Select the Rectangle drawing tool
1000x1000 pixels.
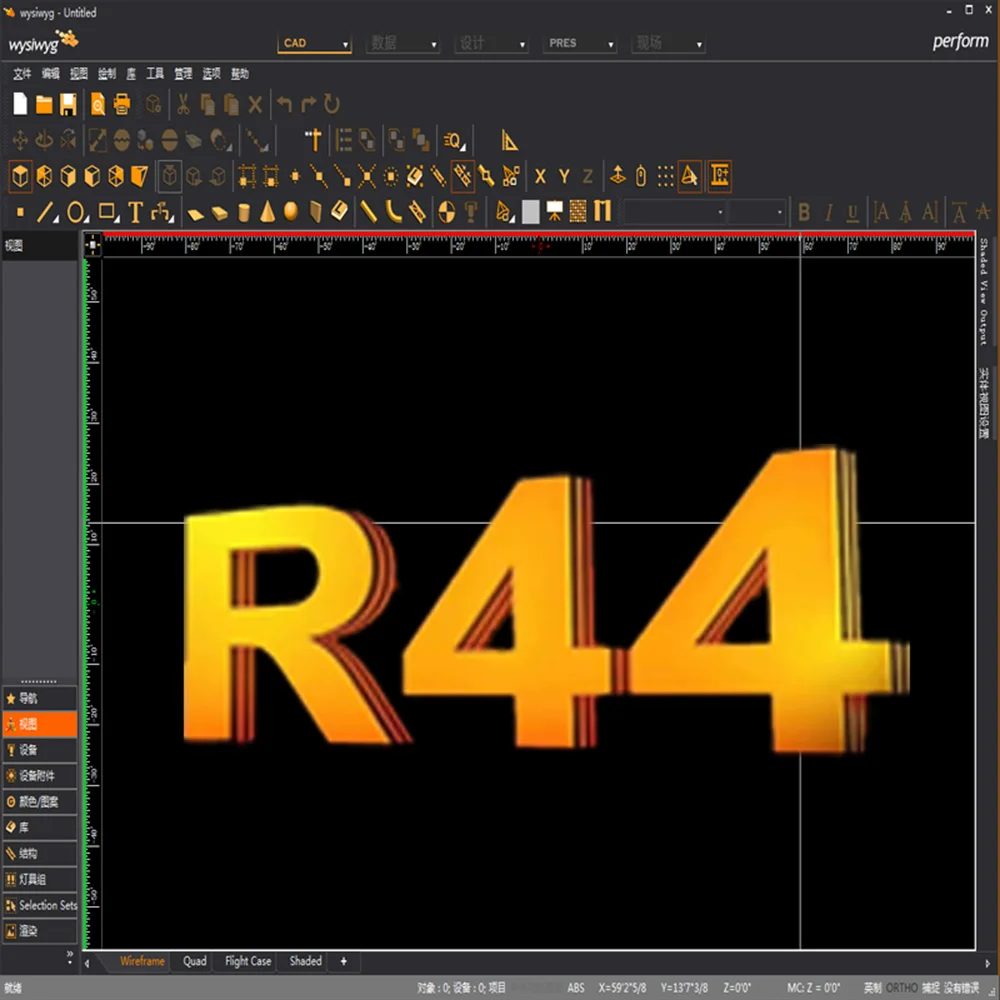click(107, 212)
